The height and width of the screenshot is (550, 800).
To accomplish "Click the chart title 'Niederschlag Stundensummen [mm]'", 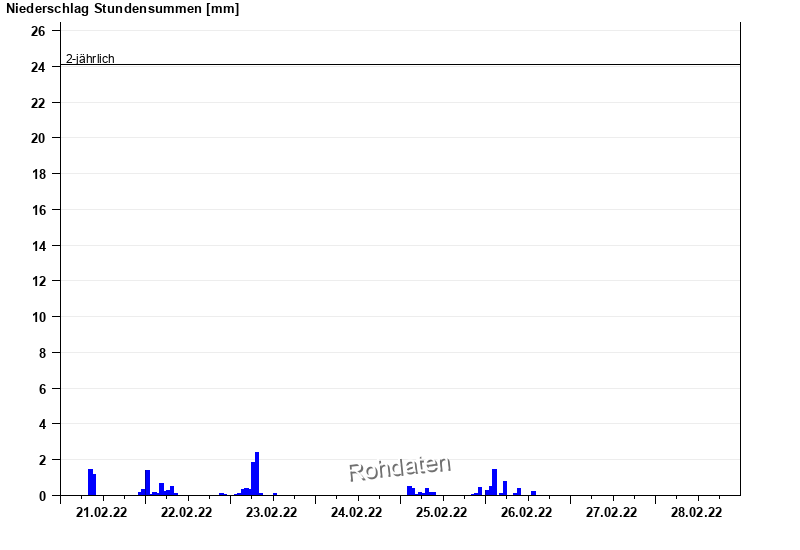I will [122, 9].
